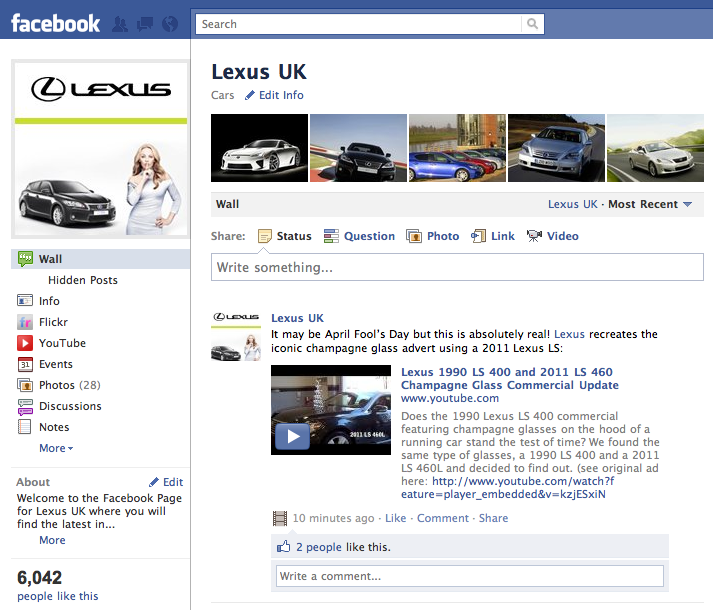Click the Write something box
713x610 pixels.
click(x=457, y=267)
